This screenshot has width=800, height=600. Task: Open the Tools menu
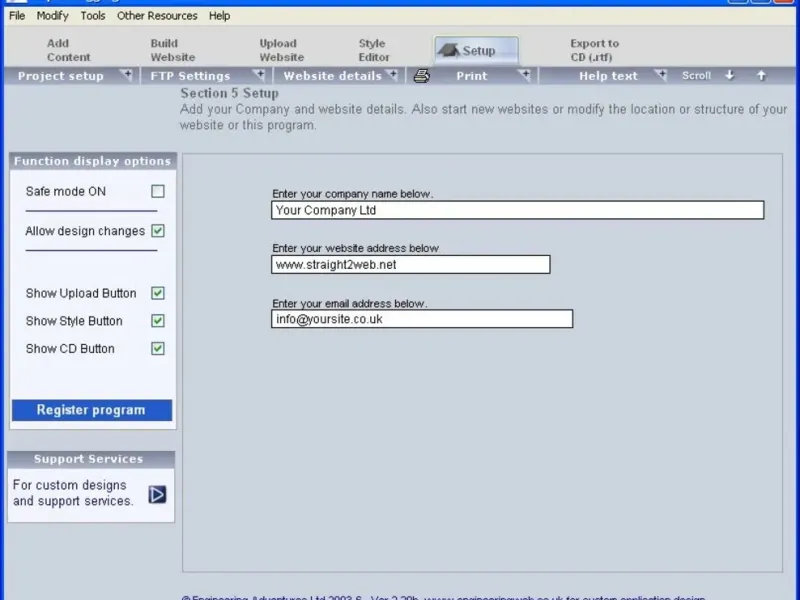[93, 16]
